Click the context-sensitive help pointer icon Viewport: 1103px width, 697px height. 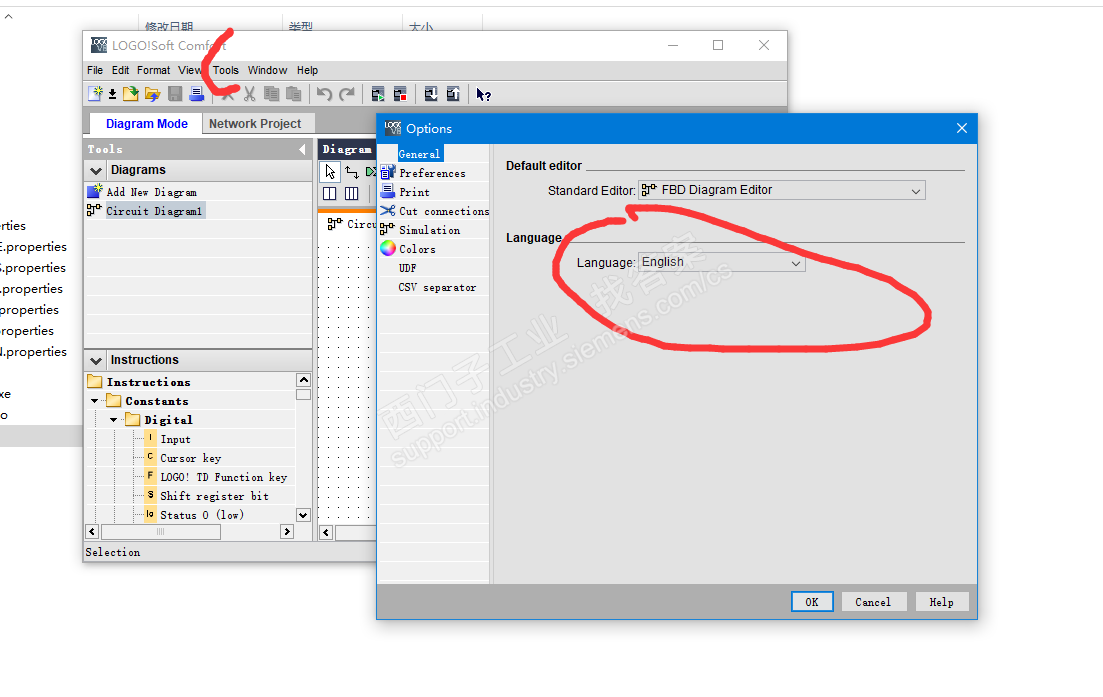(x=483, y=94)
